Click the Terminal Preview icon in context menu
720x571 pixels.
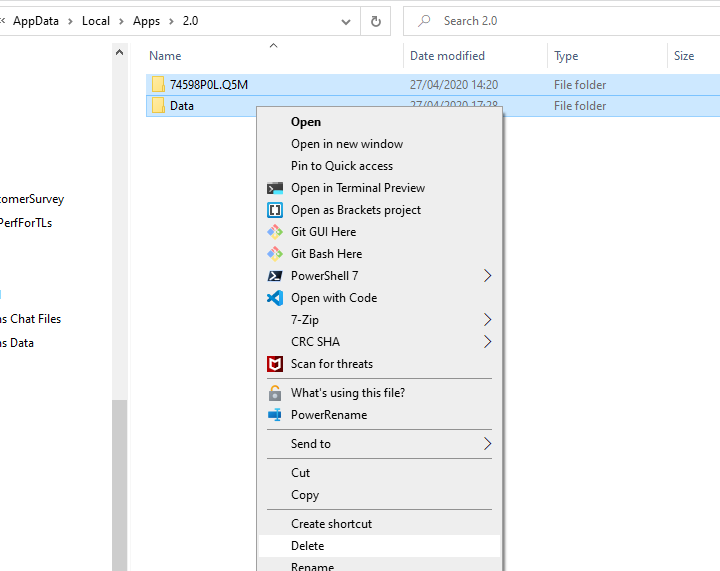point(275,188)
